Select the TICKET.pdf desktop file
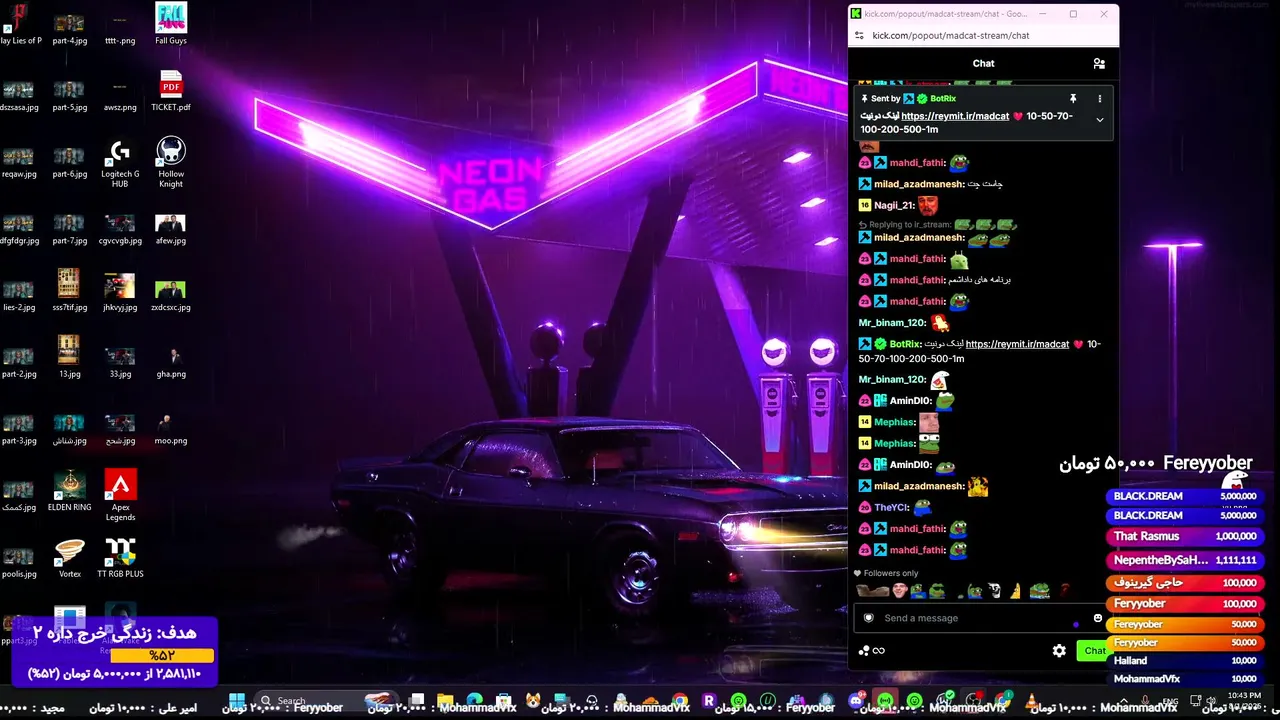 coord(171,91)
